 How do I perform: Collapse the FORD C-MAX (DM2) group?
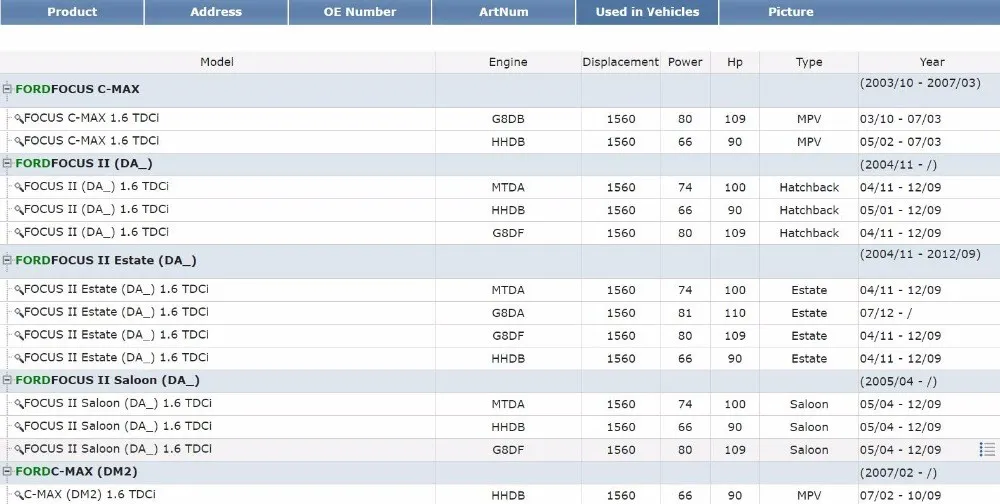tap(7, 471)
